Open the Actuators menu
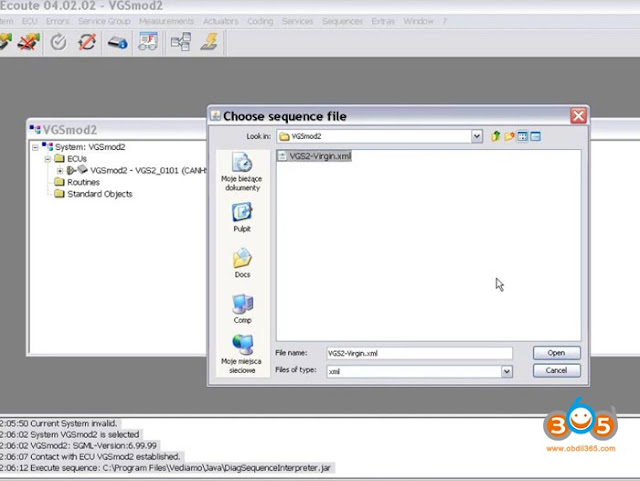640x481 pixels. click(221, 21)
